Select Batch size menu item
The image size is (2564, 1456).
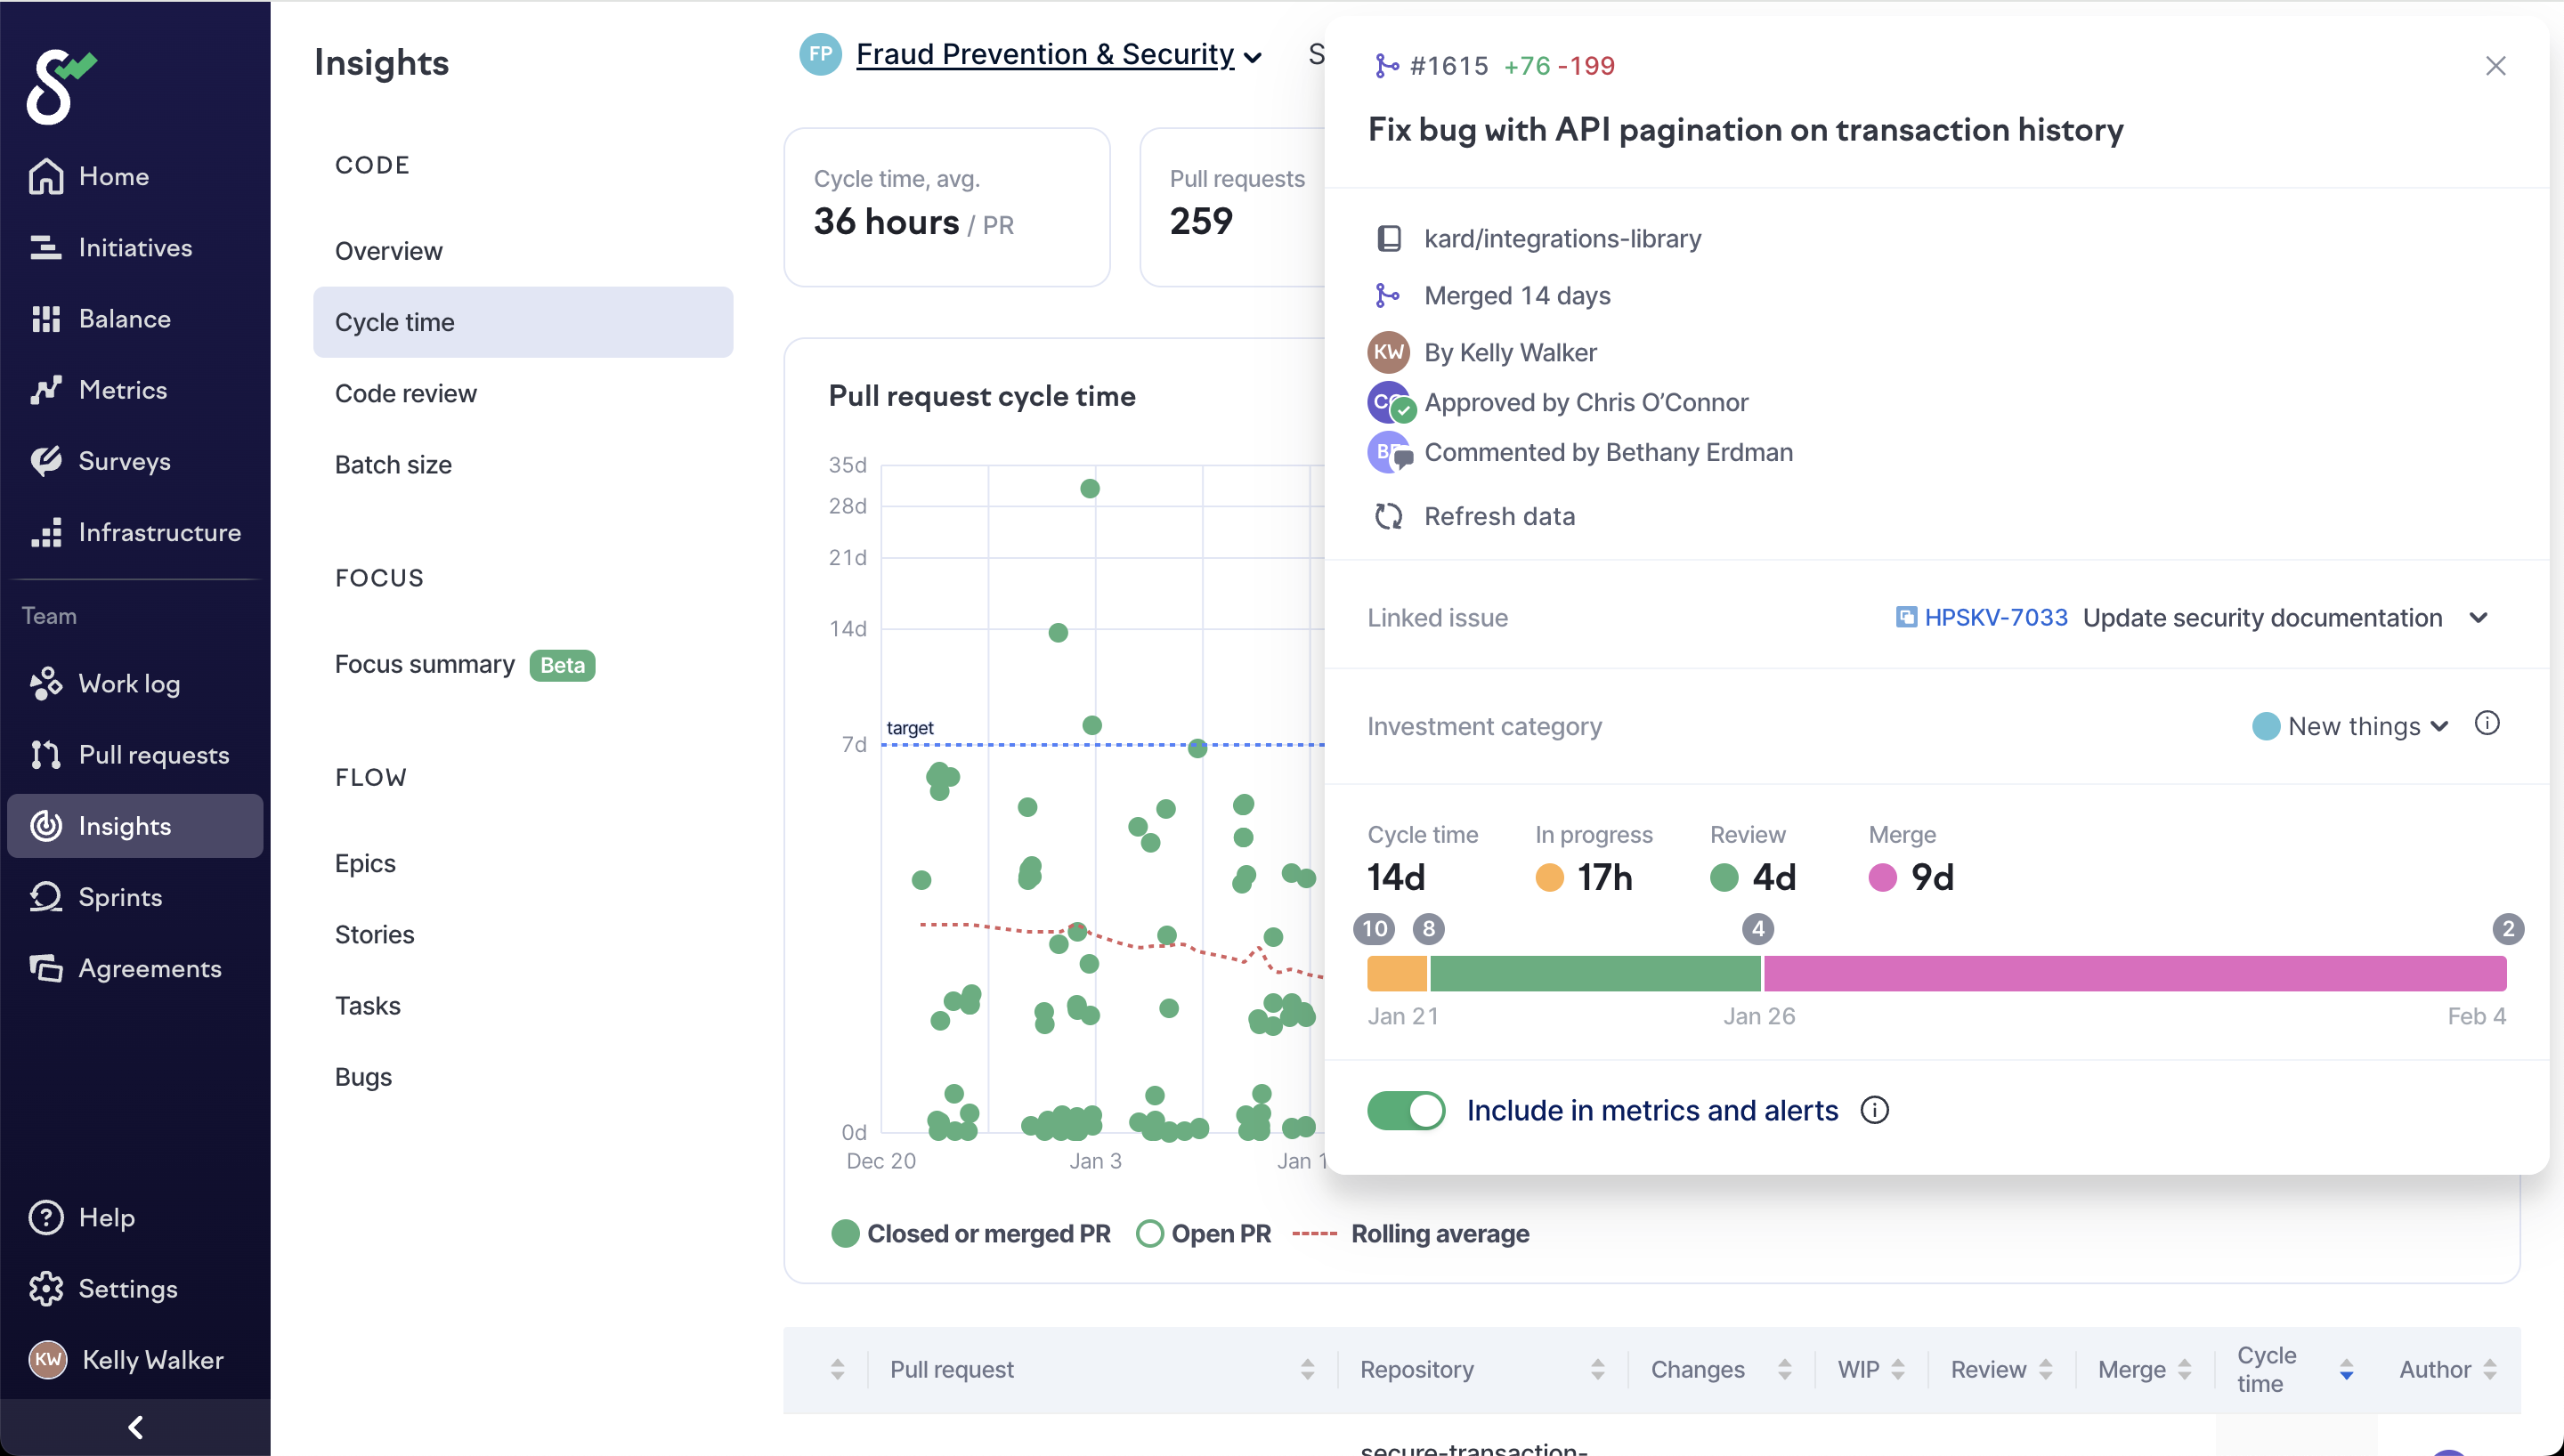click(393, 464)
